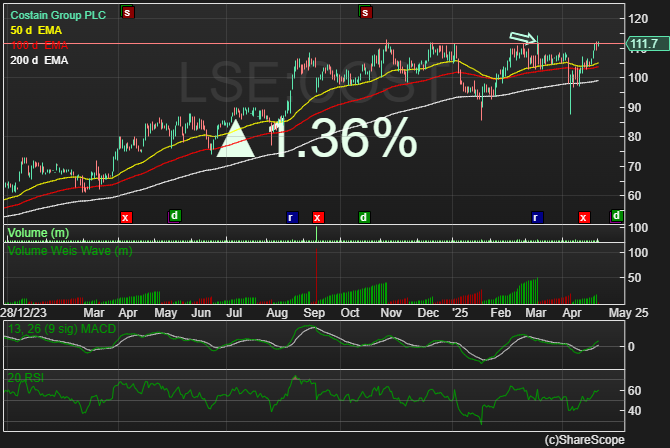Click the 90 price axis value

coord(635,108)
